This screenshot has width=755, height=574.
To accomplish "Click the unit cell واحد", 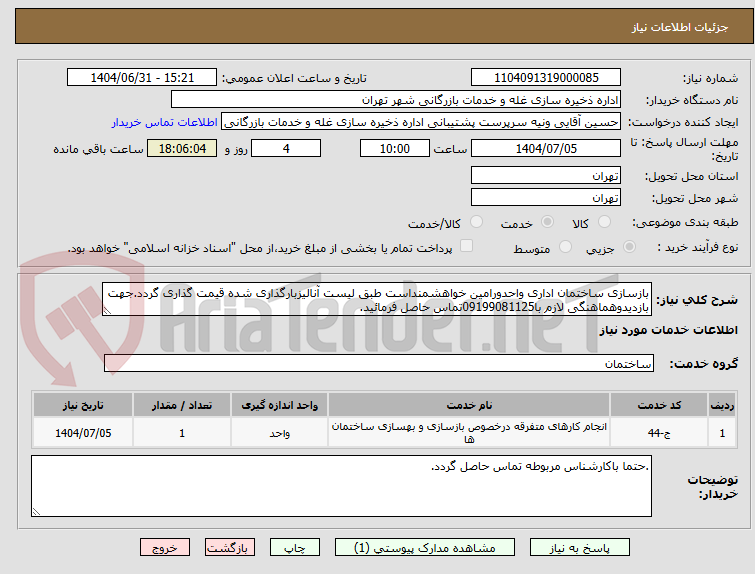I will click(279, 433).
